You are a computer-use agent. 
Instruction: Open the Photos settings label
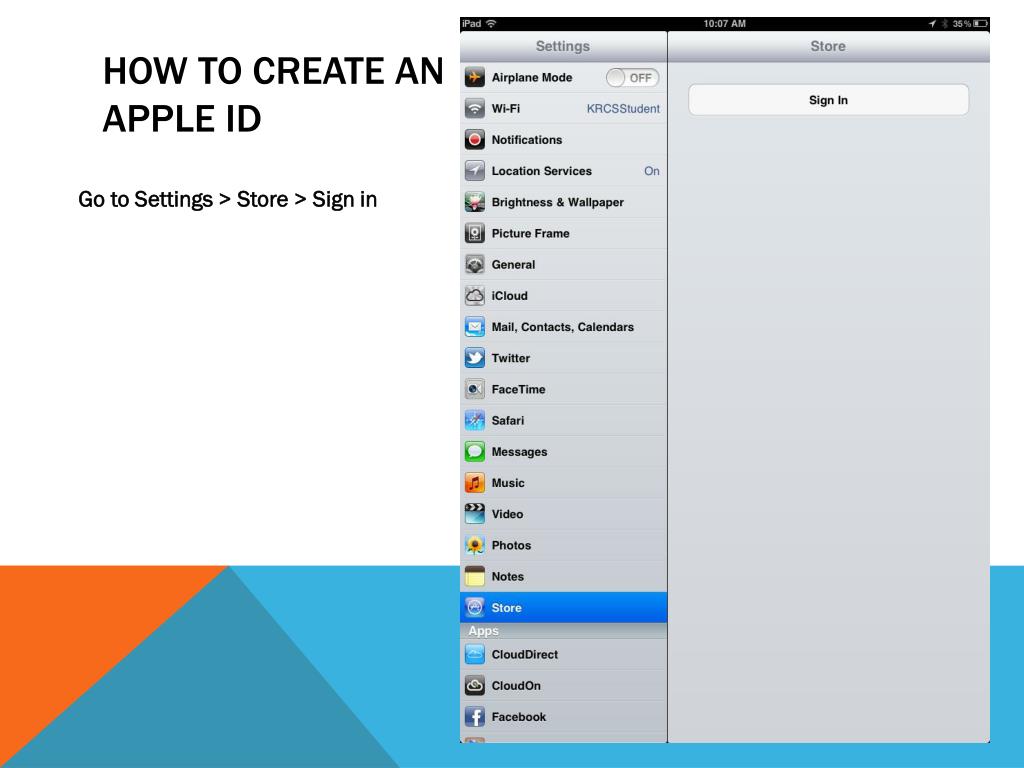click(511, 545)
